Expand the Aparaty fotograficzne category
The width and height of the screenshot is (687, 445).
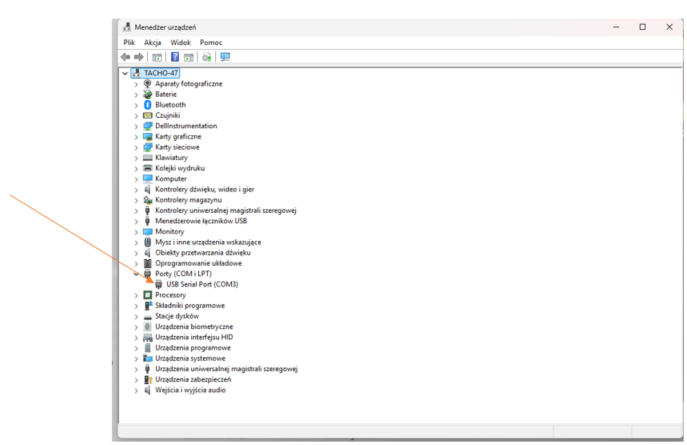click(136, 84)
